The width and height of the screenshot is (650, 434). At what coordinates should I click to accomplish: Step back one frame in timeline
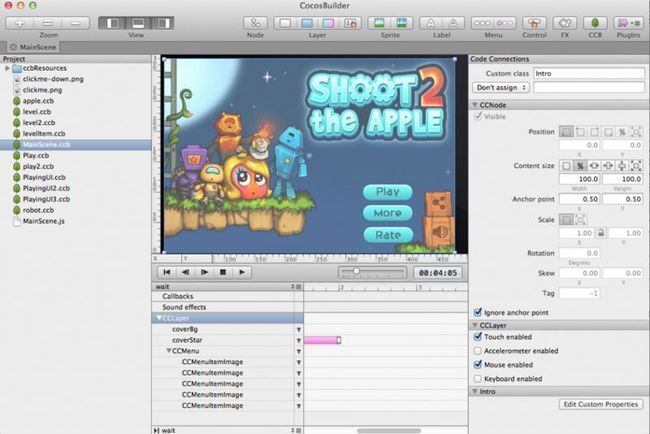185,272
